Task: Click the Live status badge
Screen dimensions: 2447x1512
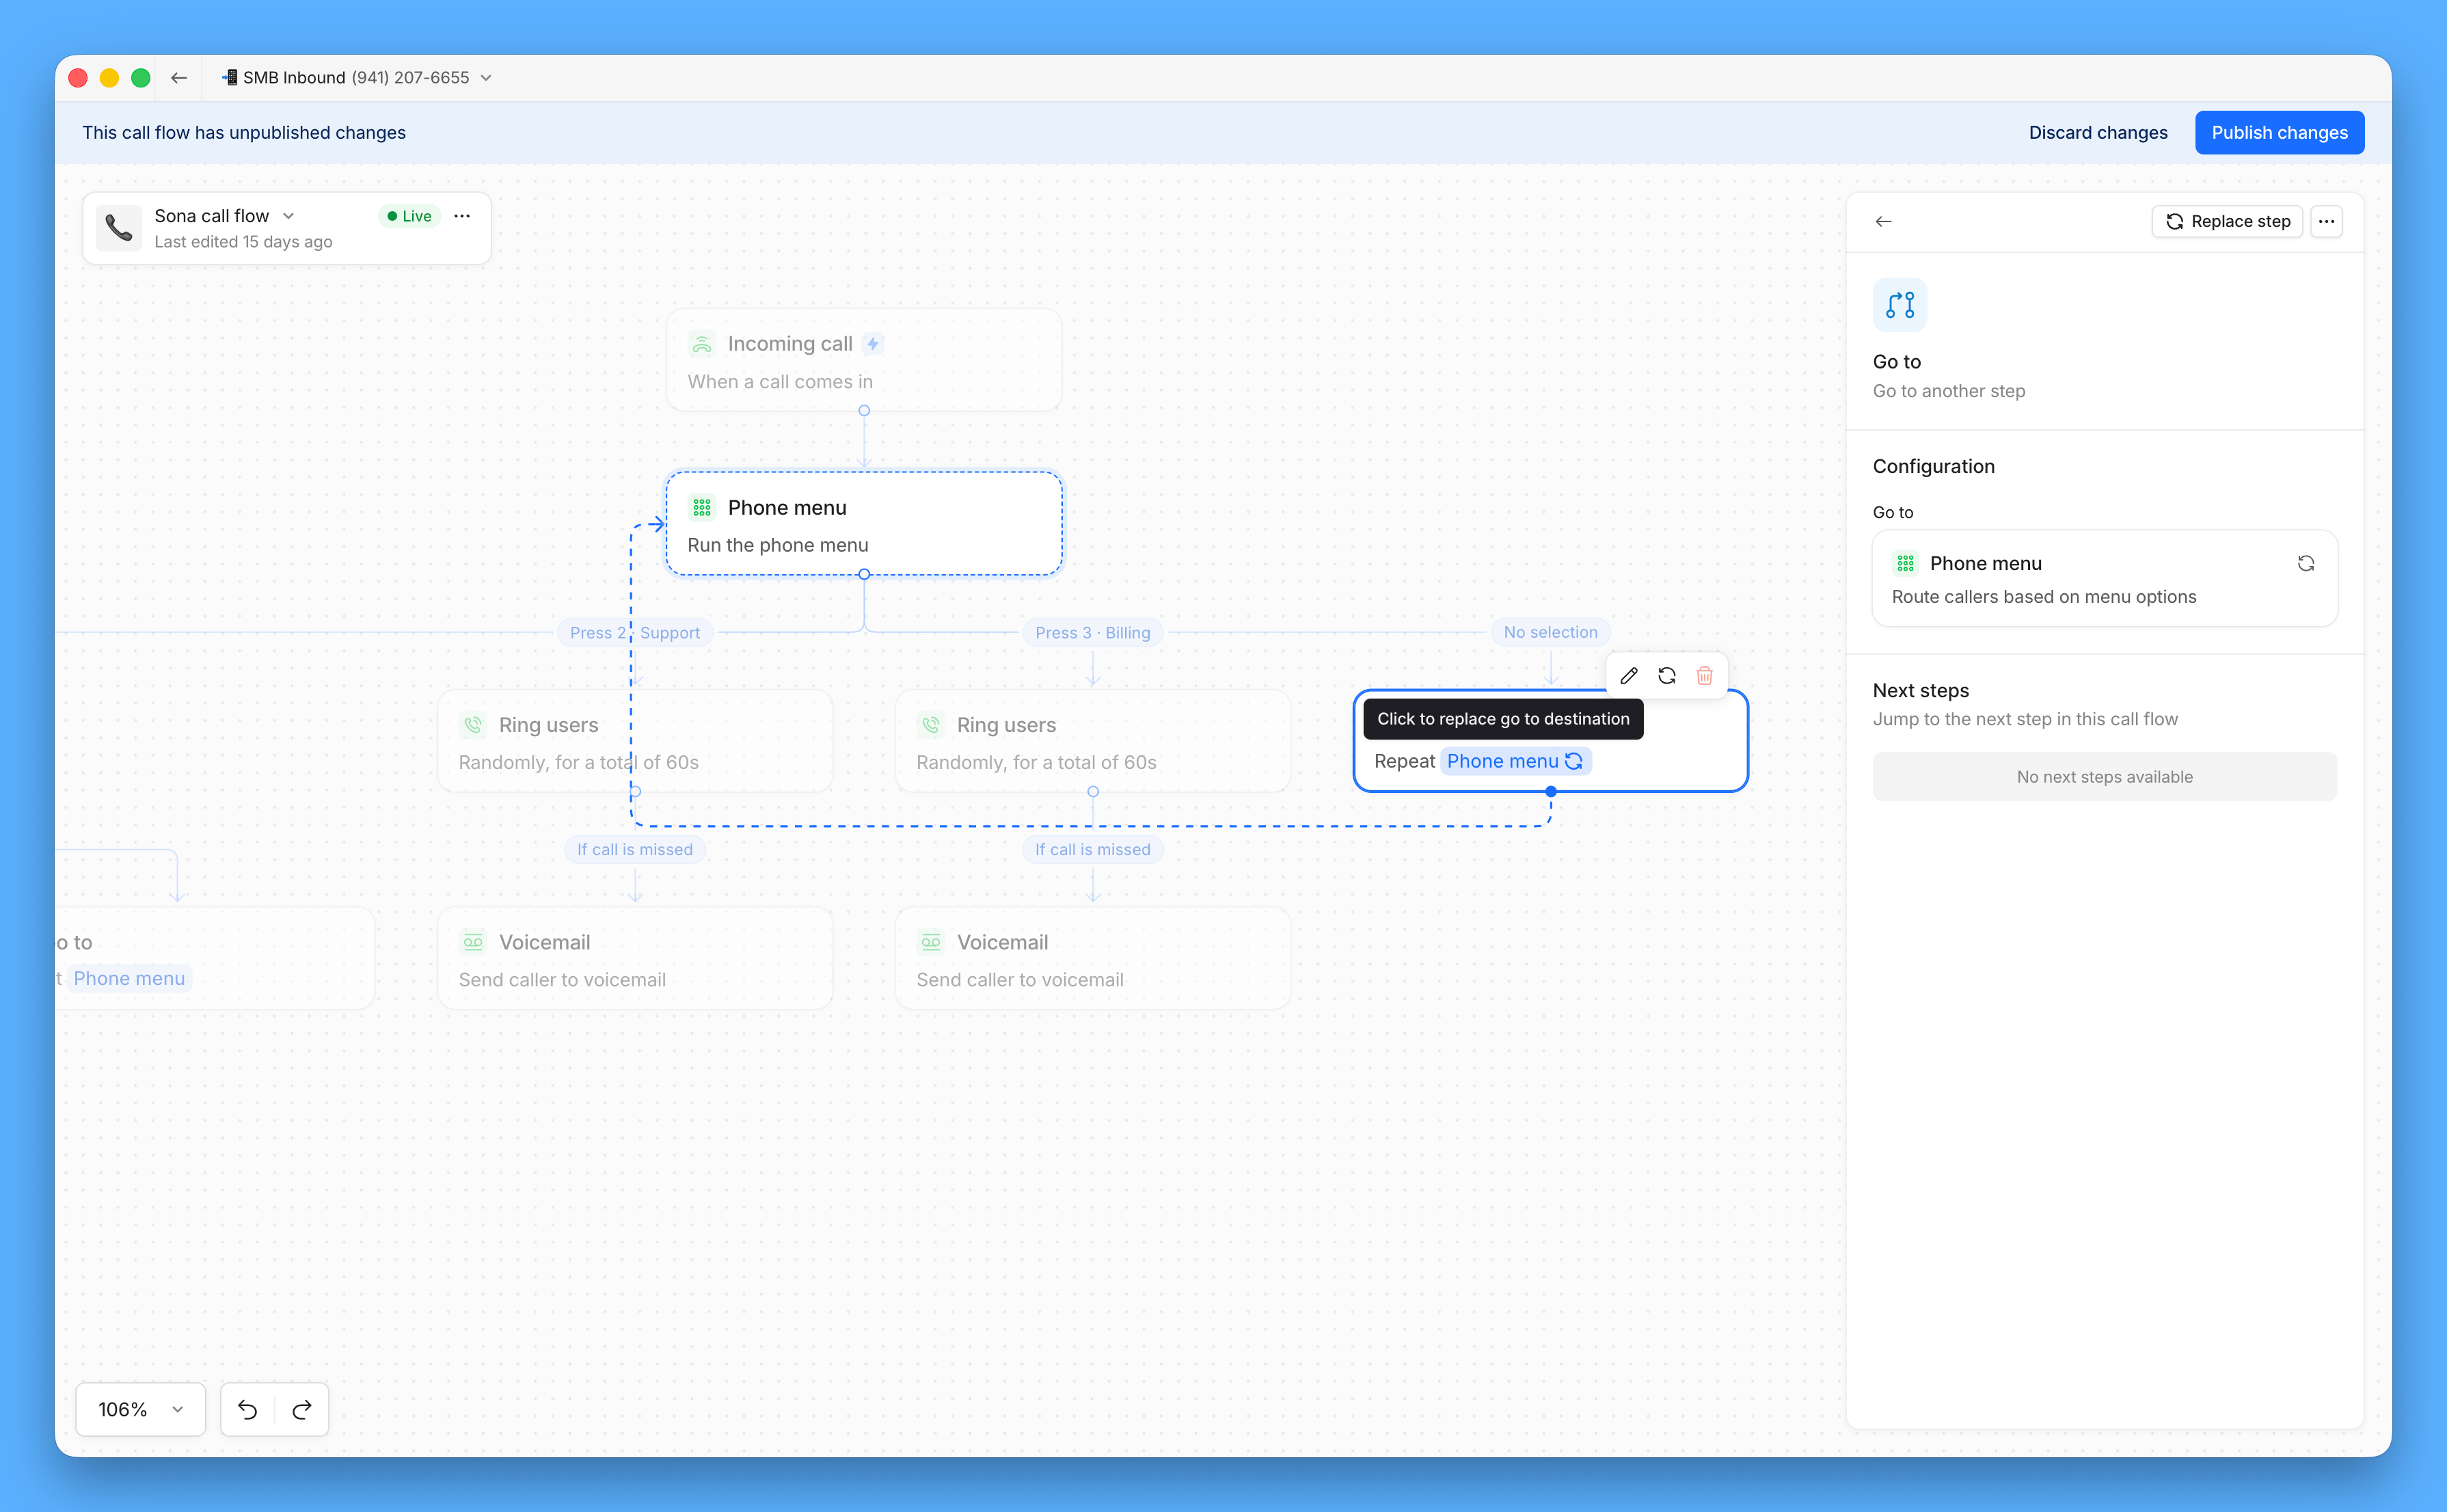Action: 410,216
